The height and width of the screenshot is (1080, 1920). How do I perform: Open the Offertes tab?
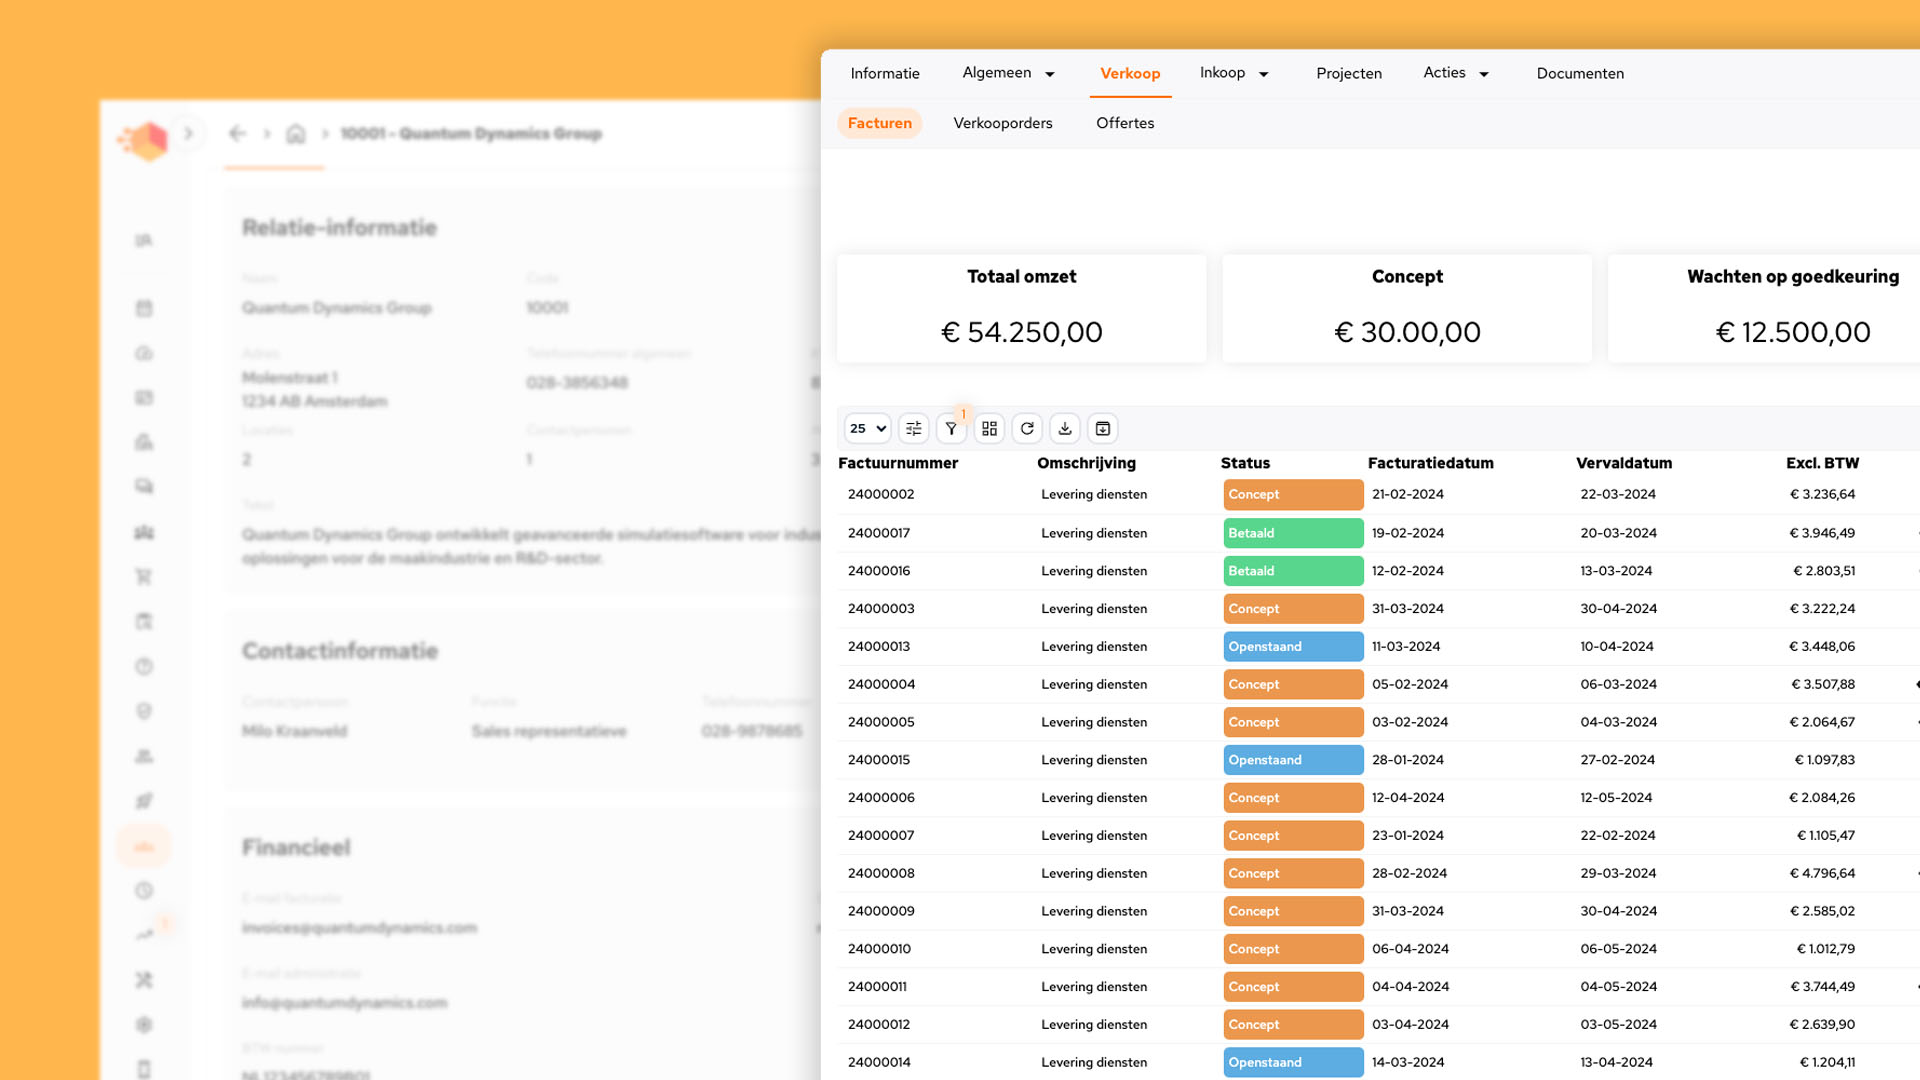point(1125,123)
